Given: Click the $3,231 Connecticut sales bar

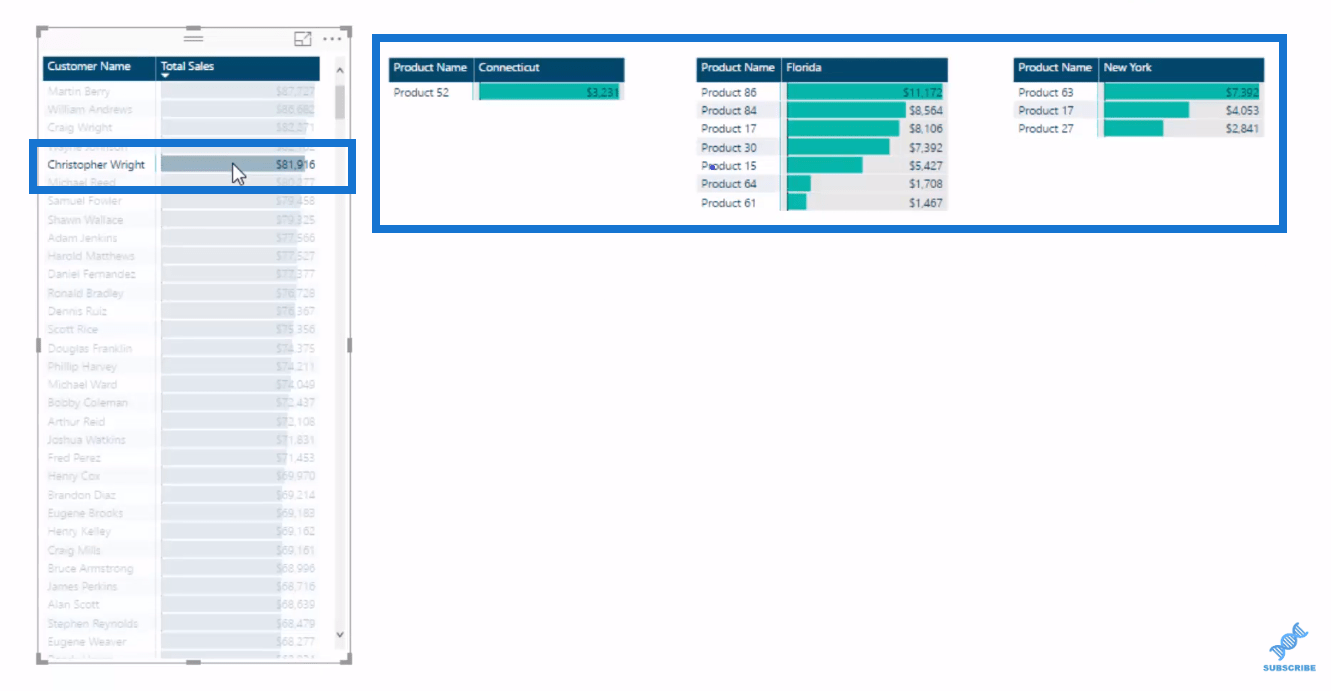Looking at the screenshot, I should [549, 92].
